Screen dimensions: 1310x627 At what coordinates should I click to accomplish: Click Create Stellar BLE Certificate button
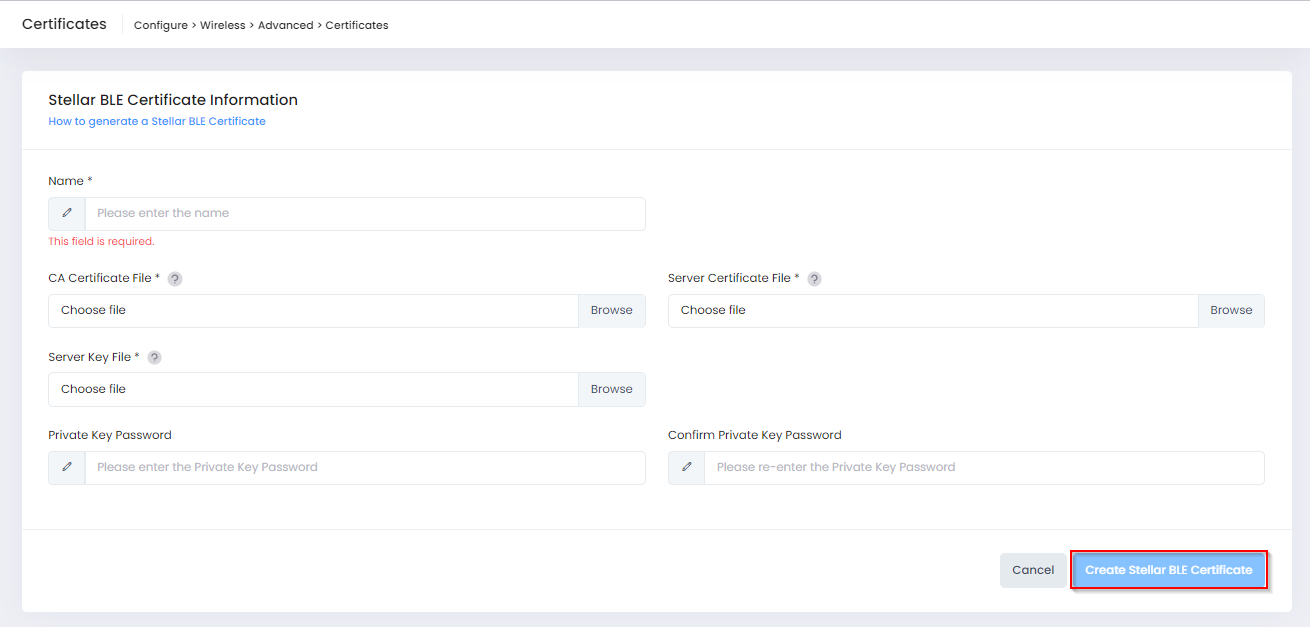pos(1168,570)
